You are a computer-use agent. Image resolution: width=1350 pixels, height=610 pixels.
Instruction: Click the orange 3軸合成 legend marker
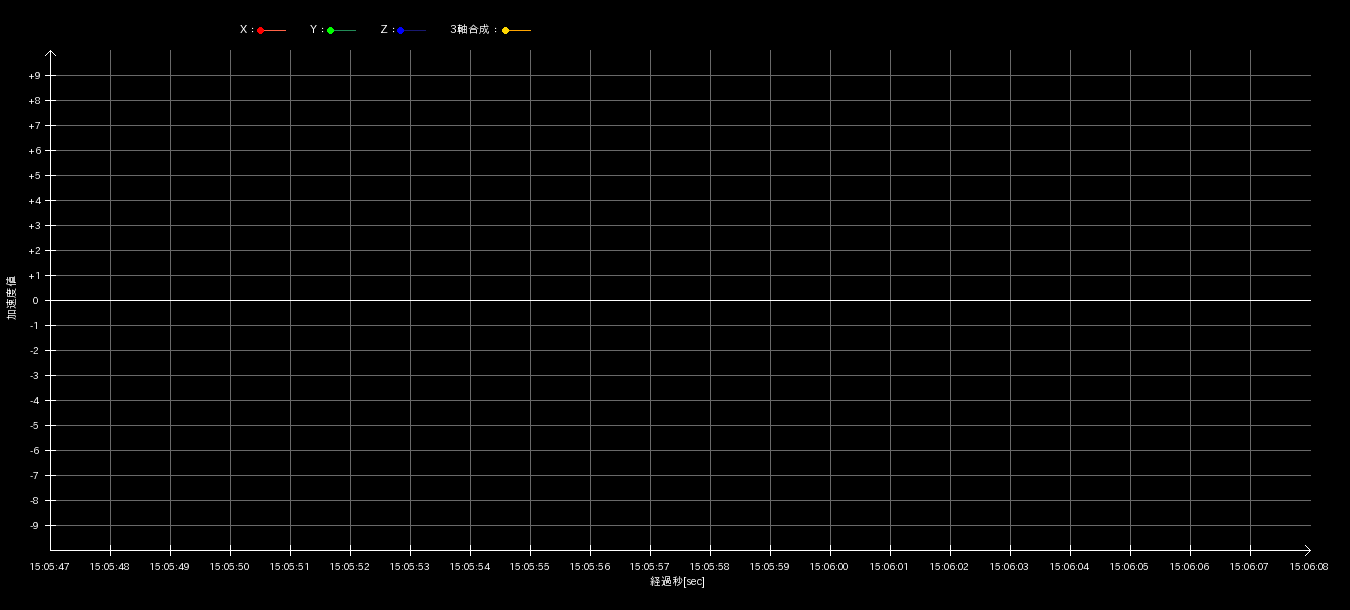(506, 31)
